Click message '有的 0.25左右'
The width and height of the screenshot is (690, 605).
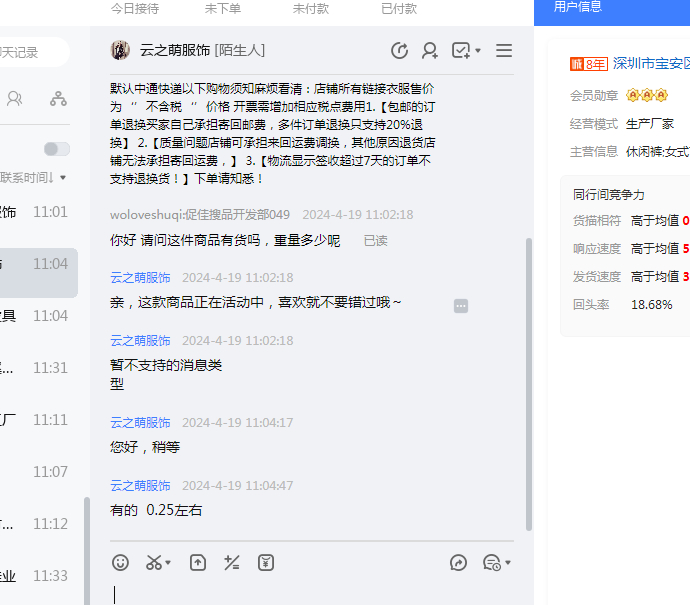point(156,510)
